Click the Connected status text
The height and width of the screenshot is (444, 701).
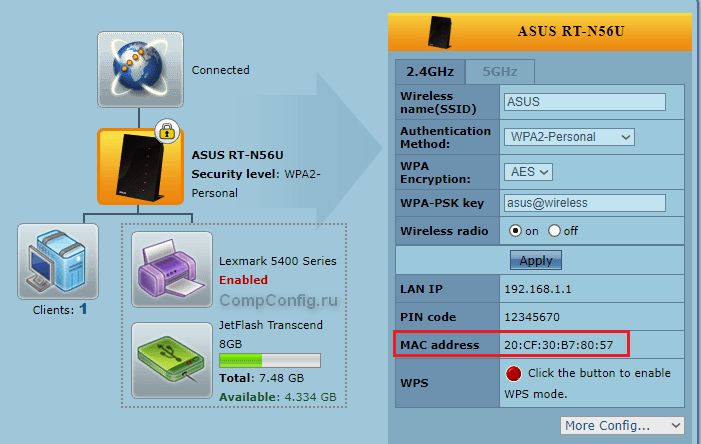click(x=220, y=70)
